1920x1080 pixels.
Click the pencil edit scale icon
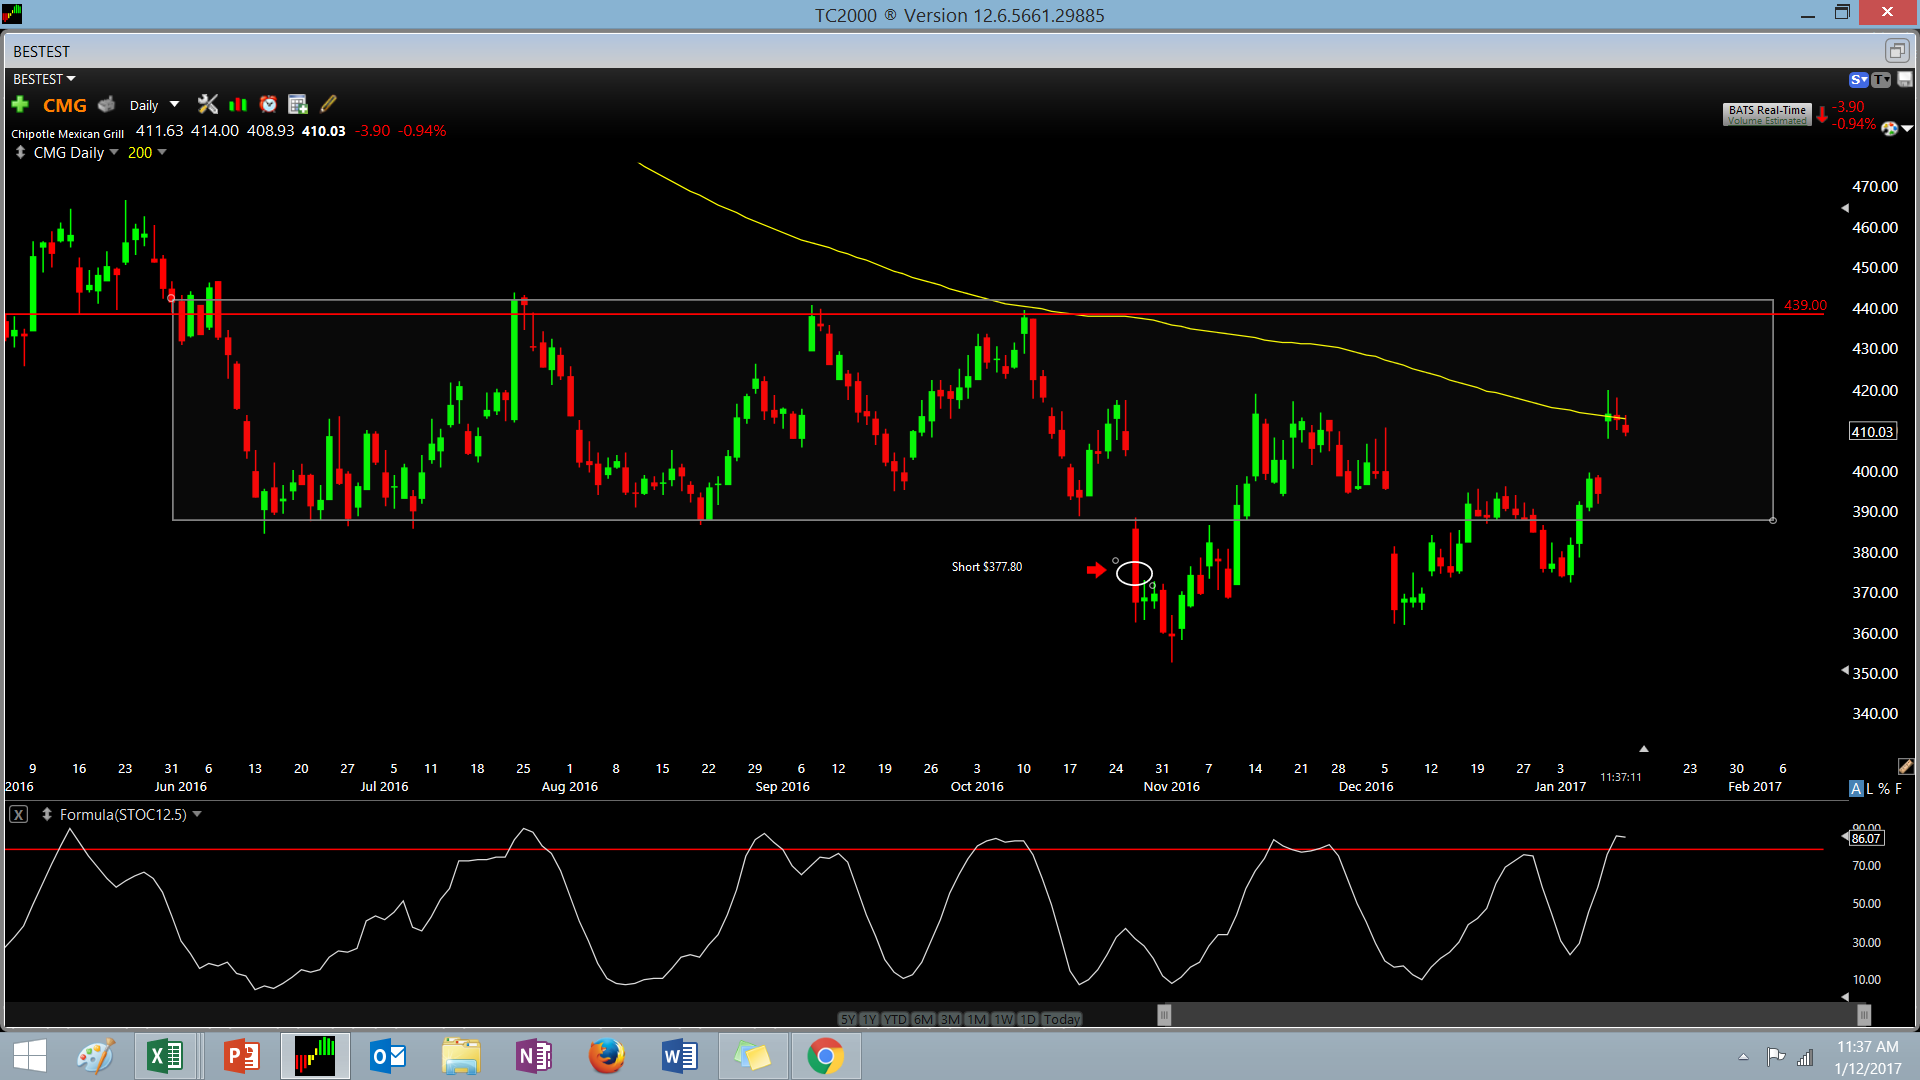click(x=1906, y=766)
